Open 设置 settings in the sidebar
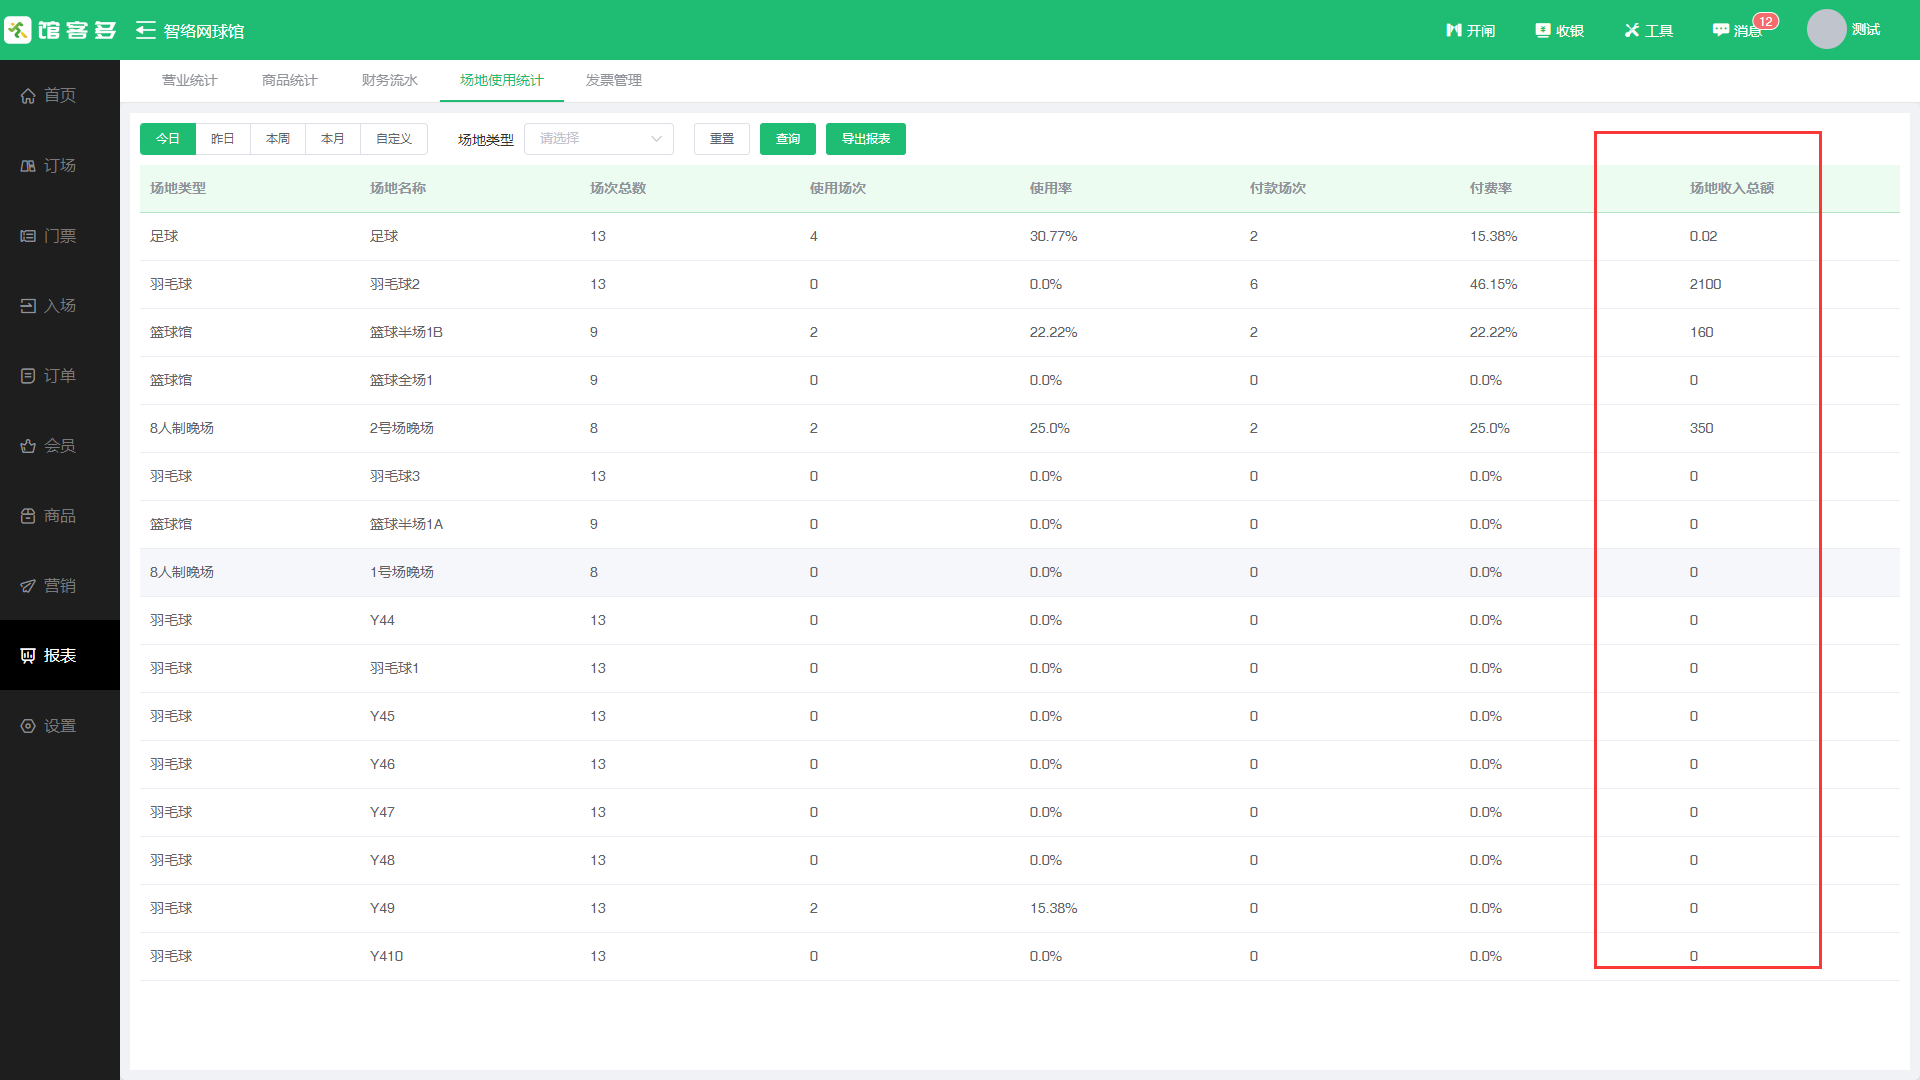The image size is (1920, 1080). pos(60,726)
